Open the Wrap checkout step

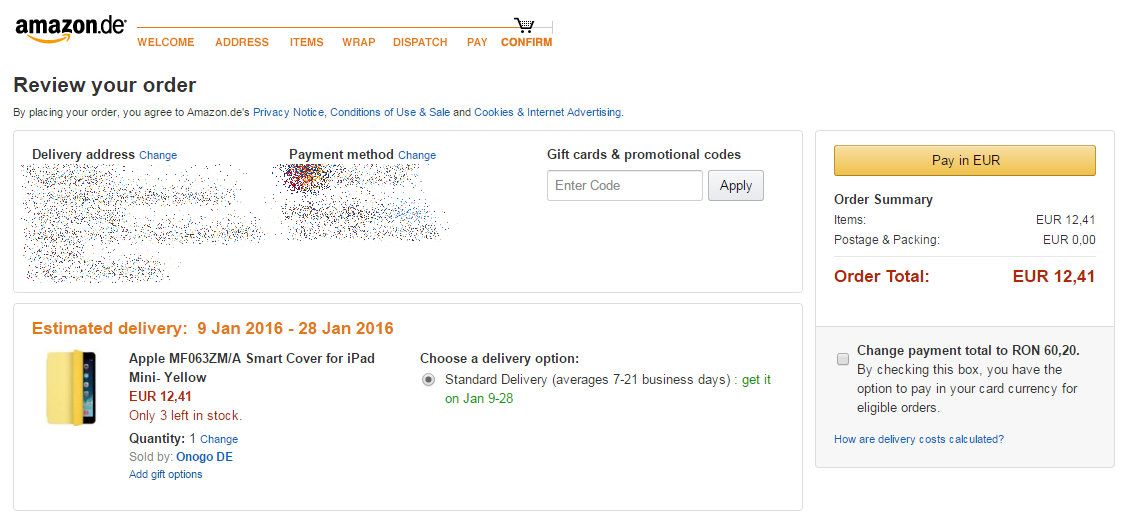click(359, 42)
